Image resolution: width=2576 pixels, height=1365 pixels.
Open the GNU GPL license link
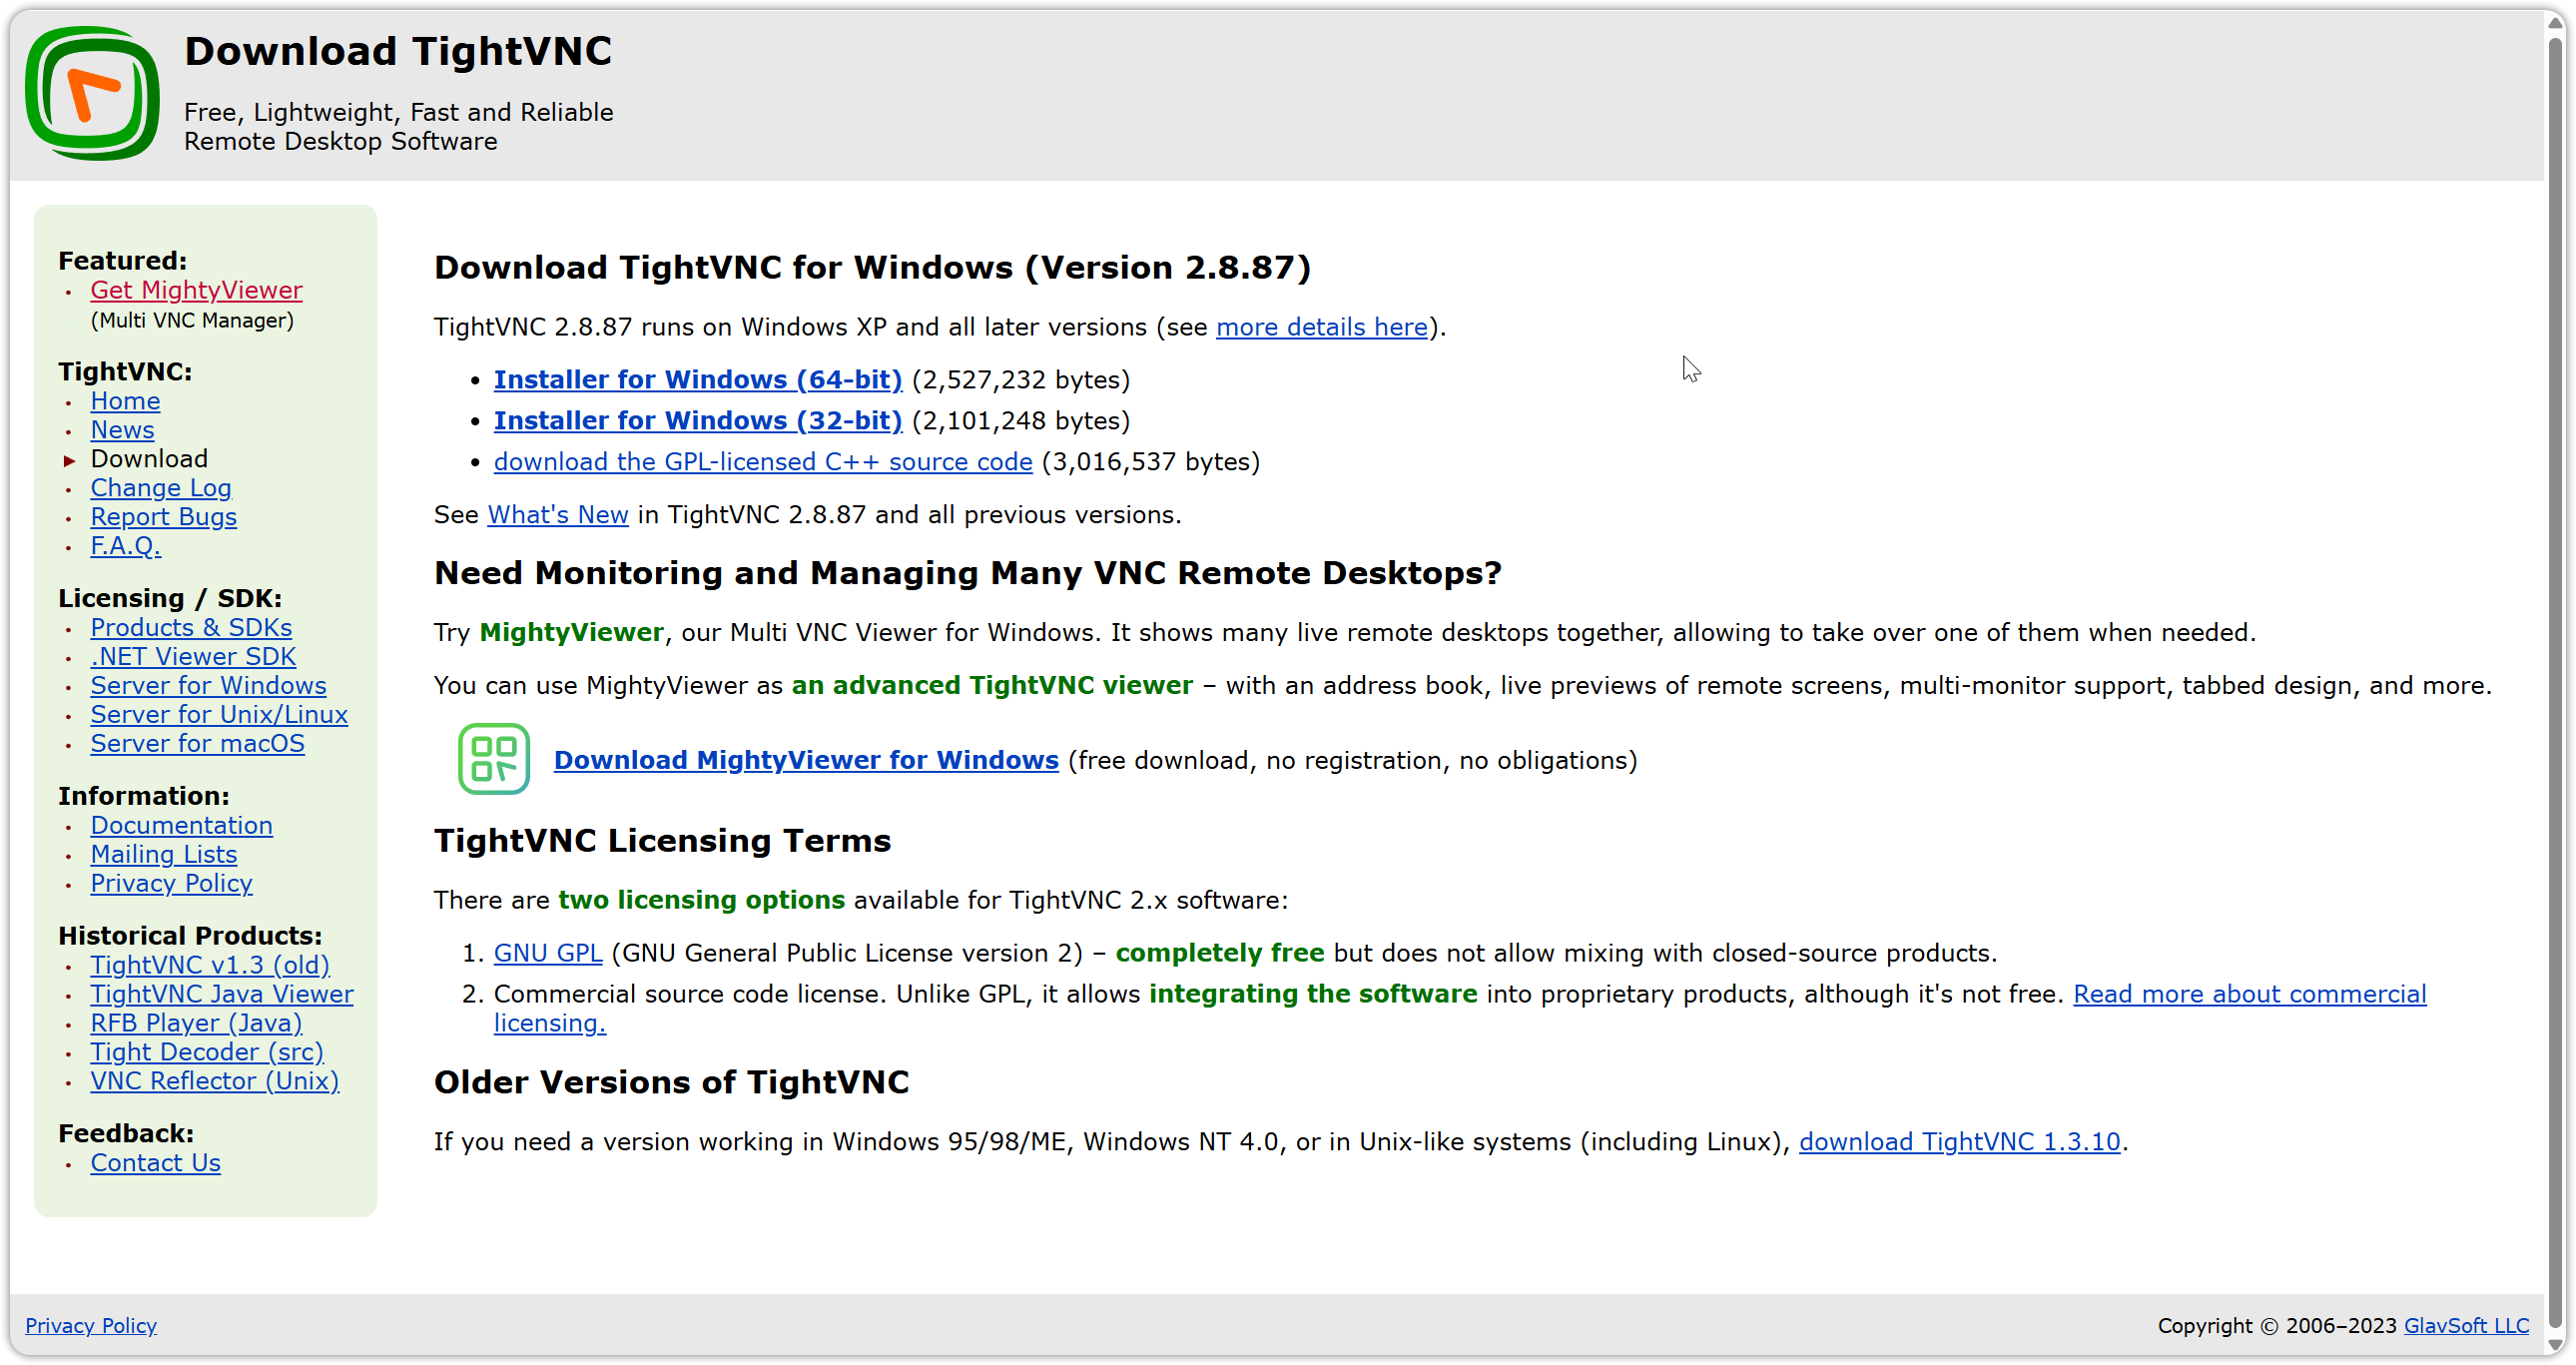tap(548, 954)
